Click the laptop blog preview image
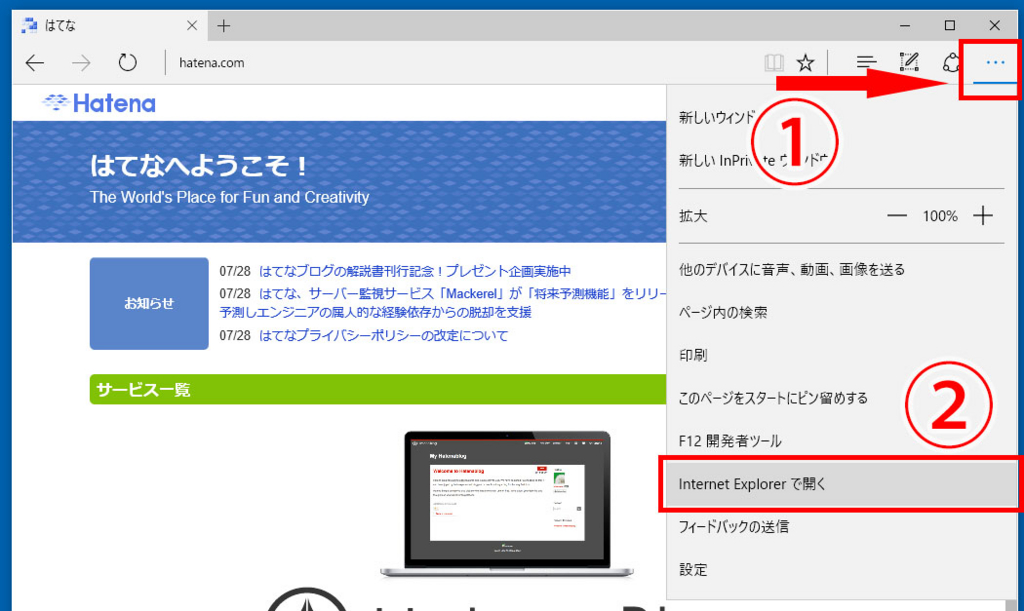This screenshot has height=611, width=1024. tap(507, 504)
